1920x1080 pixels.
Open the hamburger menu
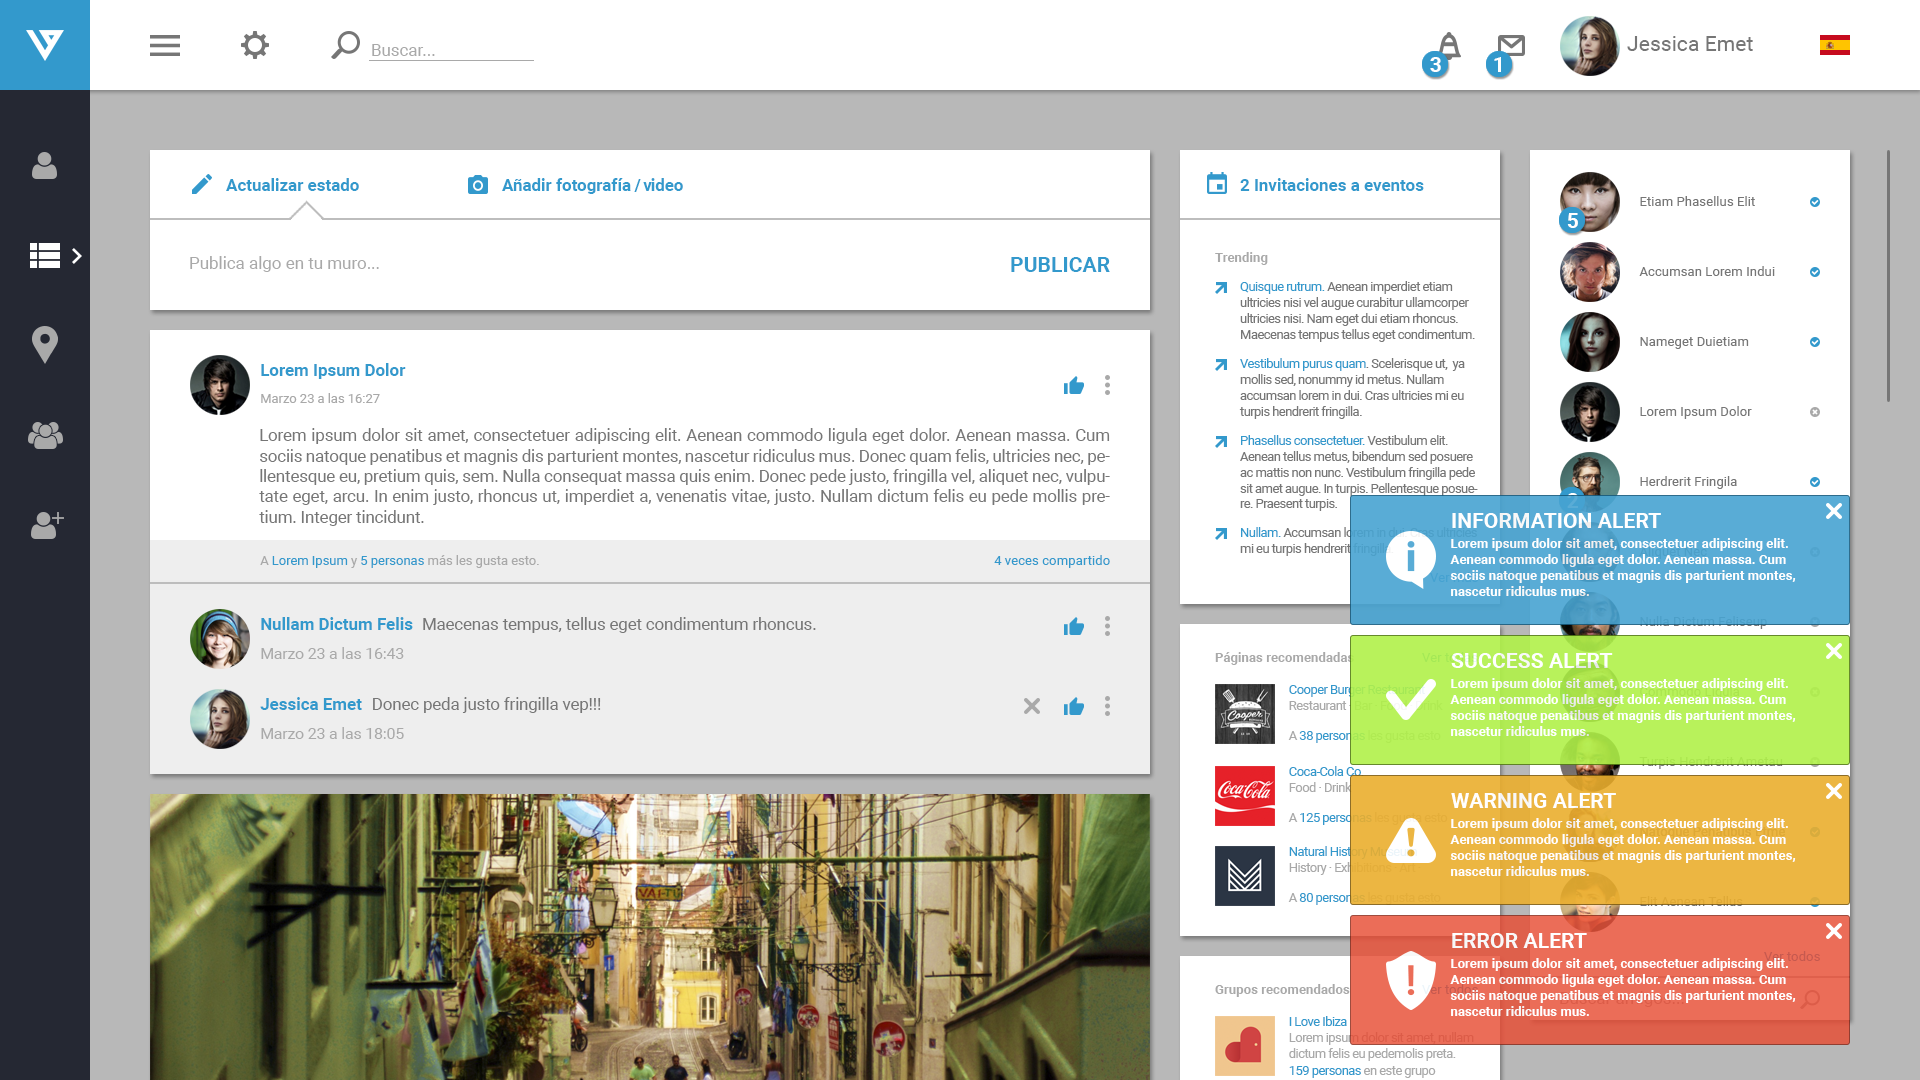click(x=165, y=45)
